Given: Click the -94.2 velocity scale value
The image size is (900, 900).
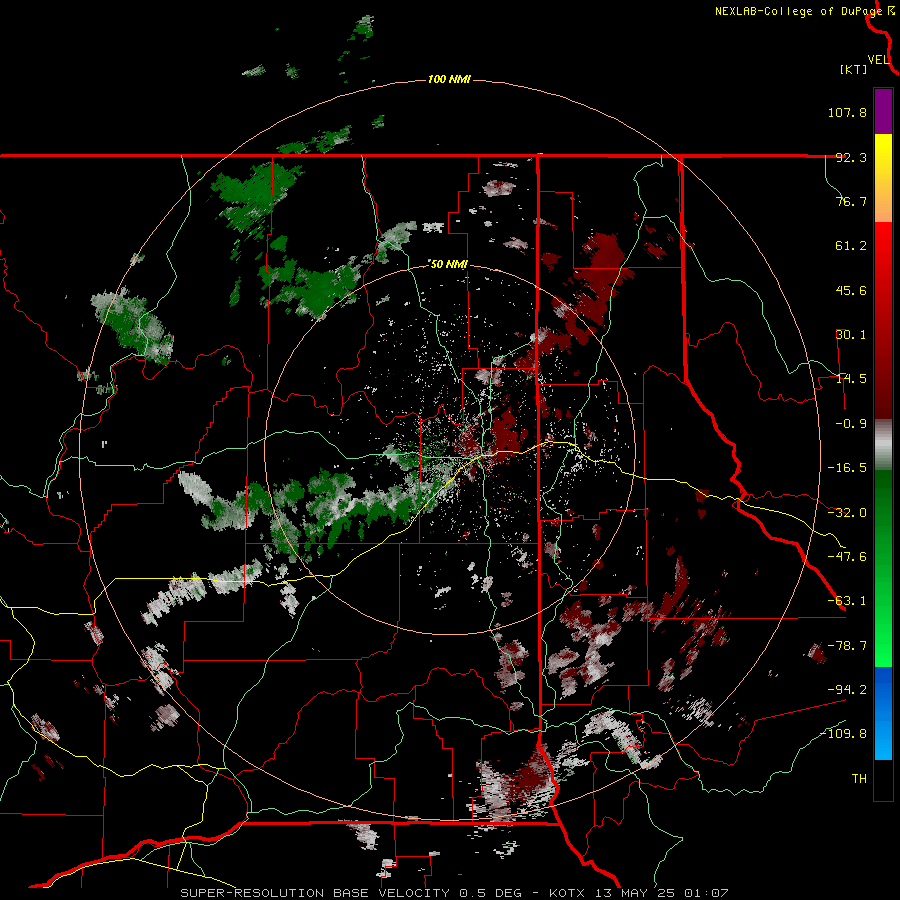Looking at the screenshot, I should [x=847, y=690].
